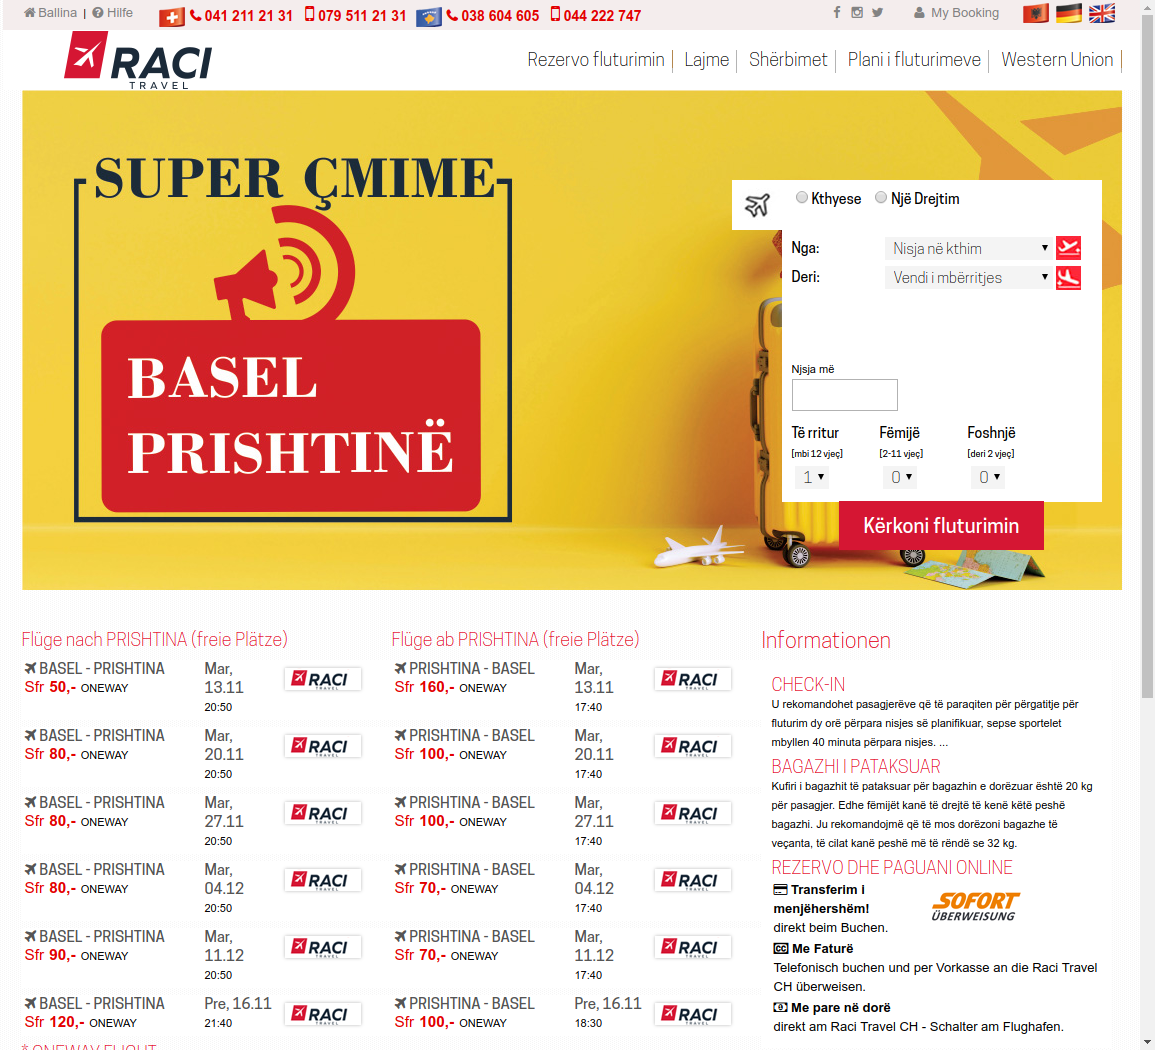Viewport: 1155px width, 1050px height.
Task: Open the Fëmijë children count dropdown
Action: click(x=900, y=477)
